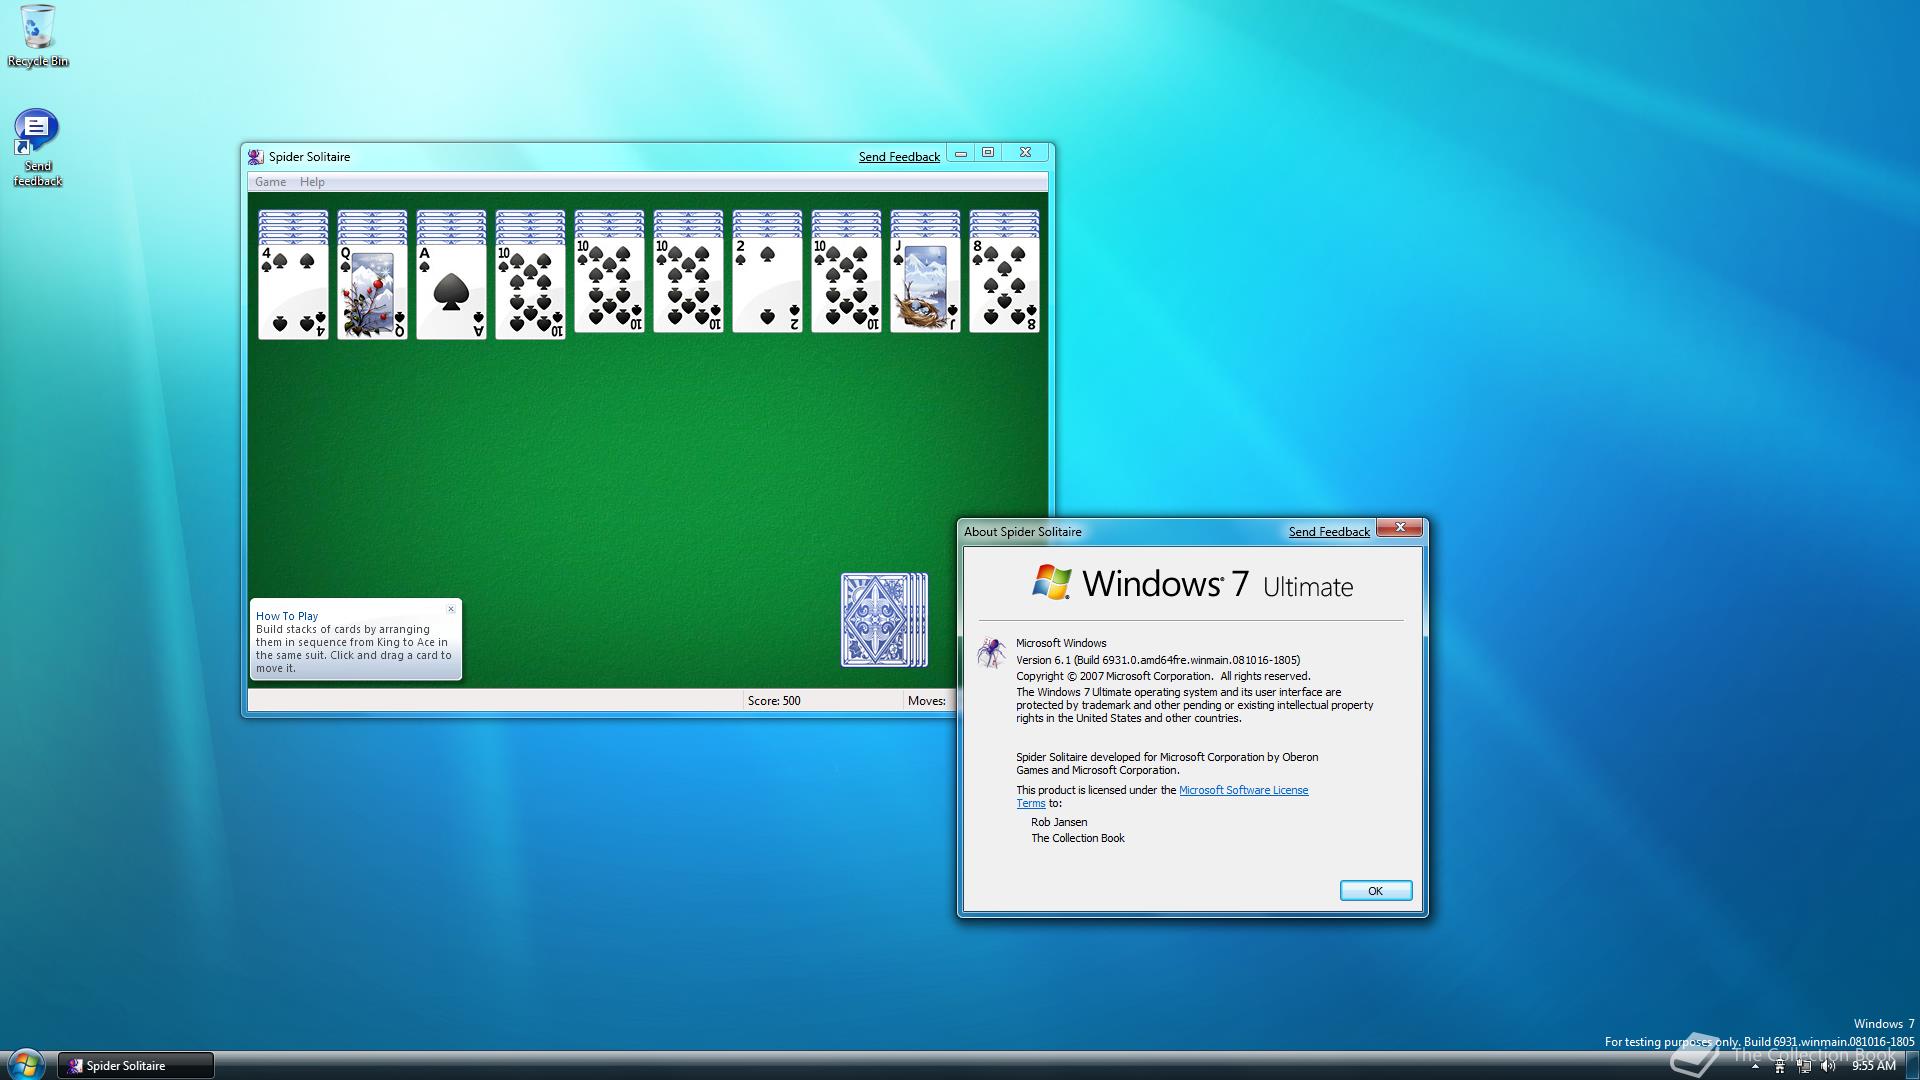
Task: Select the 2 of spades card
Action: click(767, 284)
